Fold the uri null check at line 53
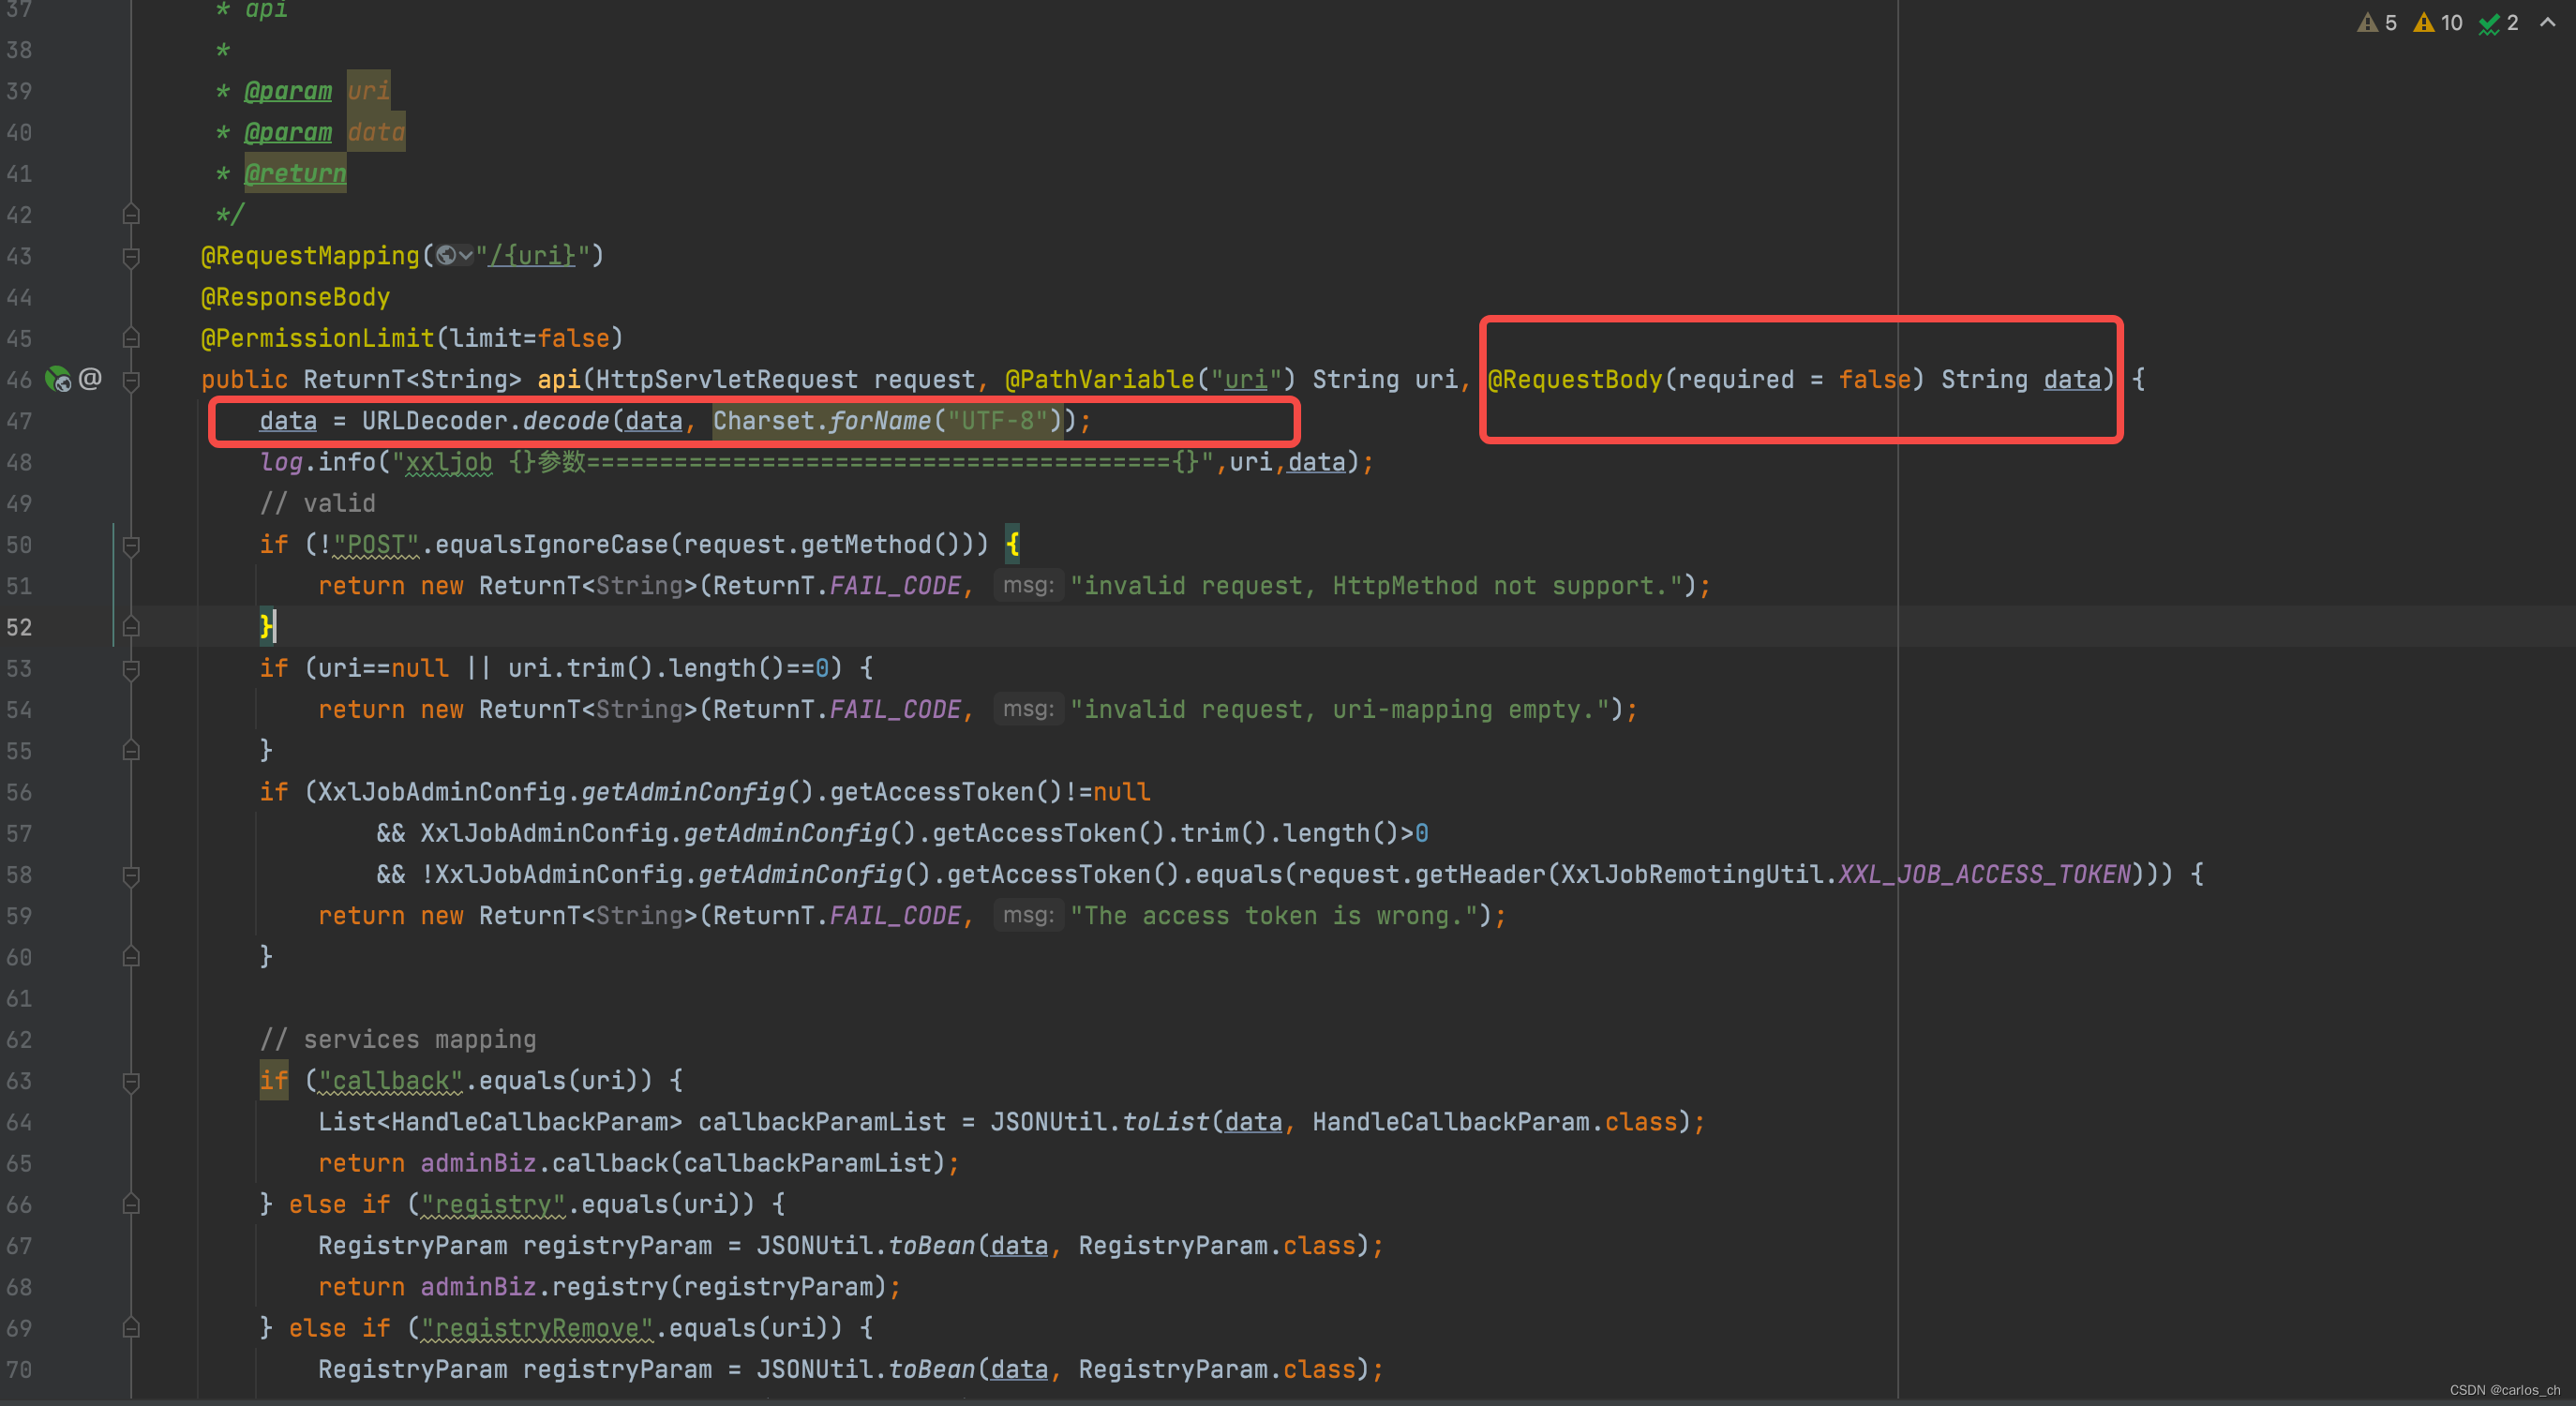The width and height of the screenshot is (2576, 1406). pos(131,669)
